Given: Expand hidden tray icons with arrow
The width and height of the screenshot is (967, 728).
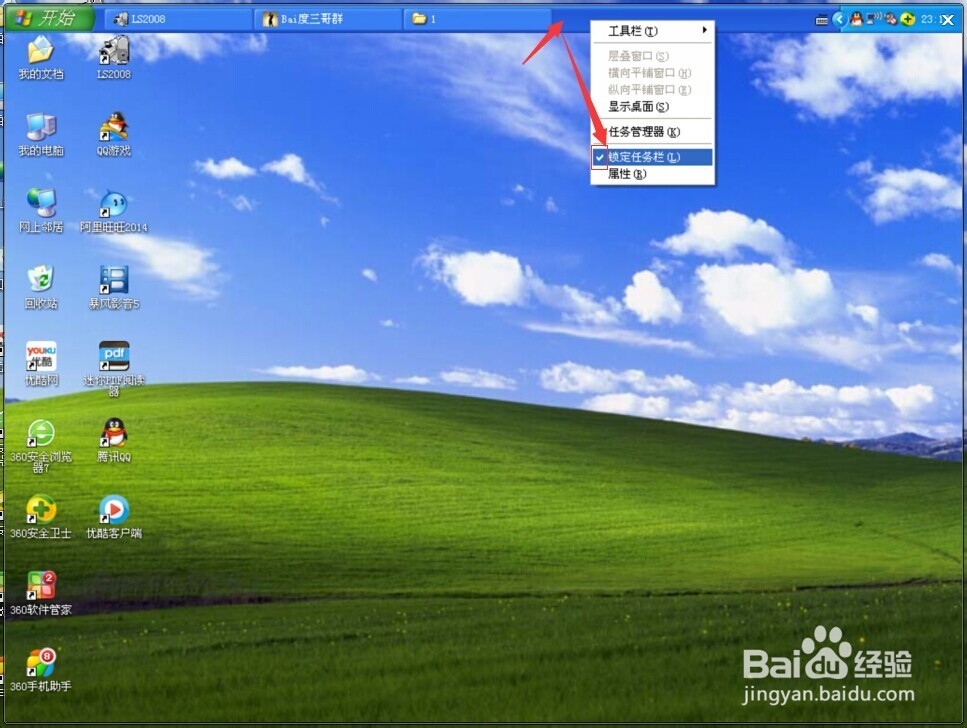Looking at the screenshot, I should tap(839, 19).
